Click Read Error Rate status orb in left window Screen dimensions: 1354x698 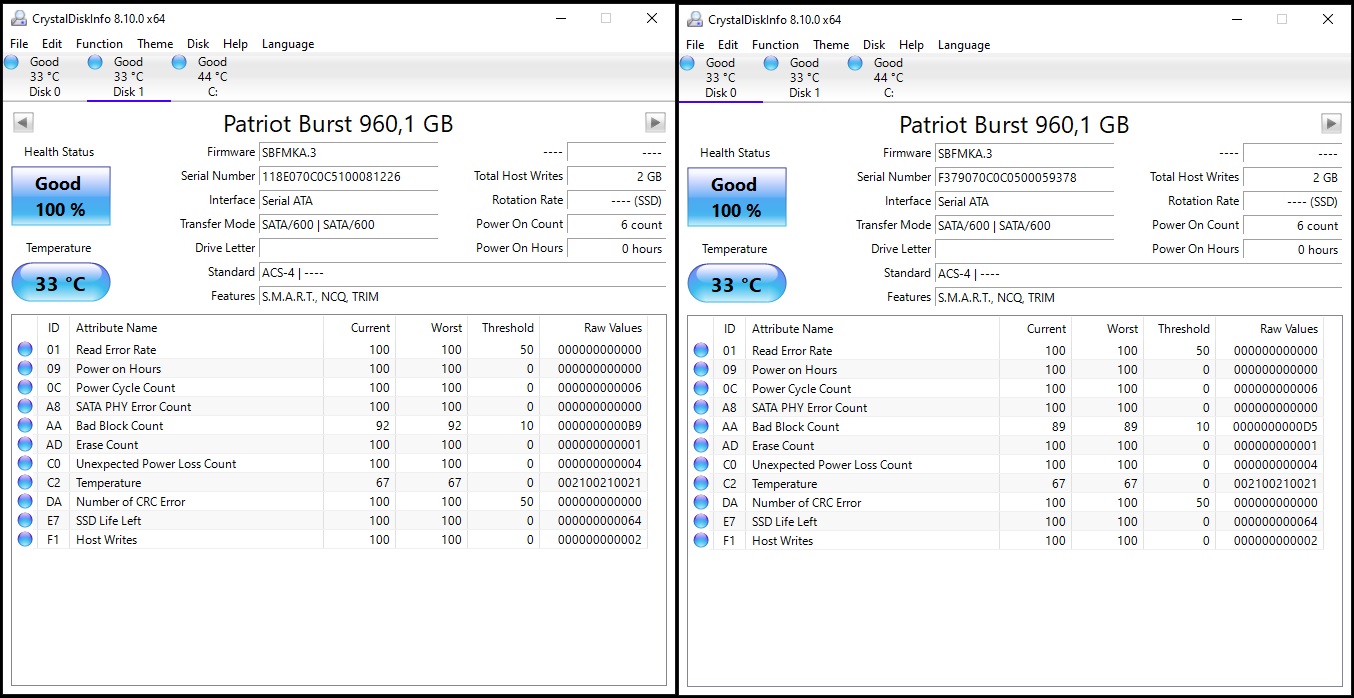pos(25,350)
